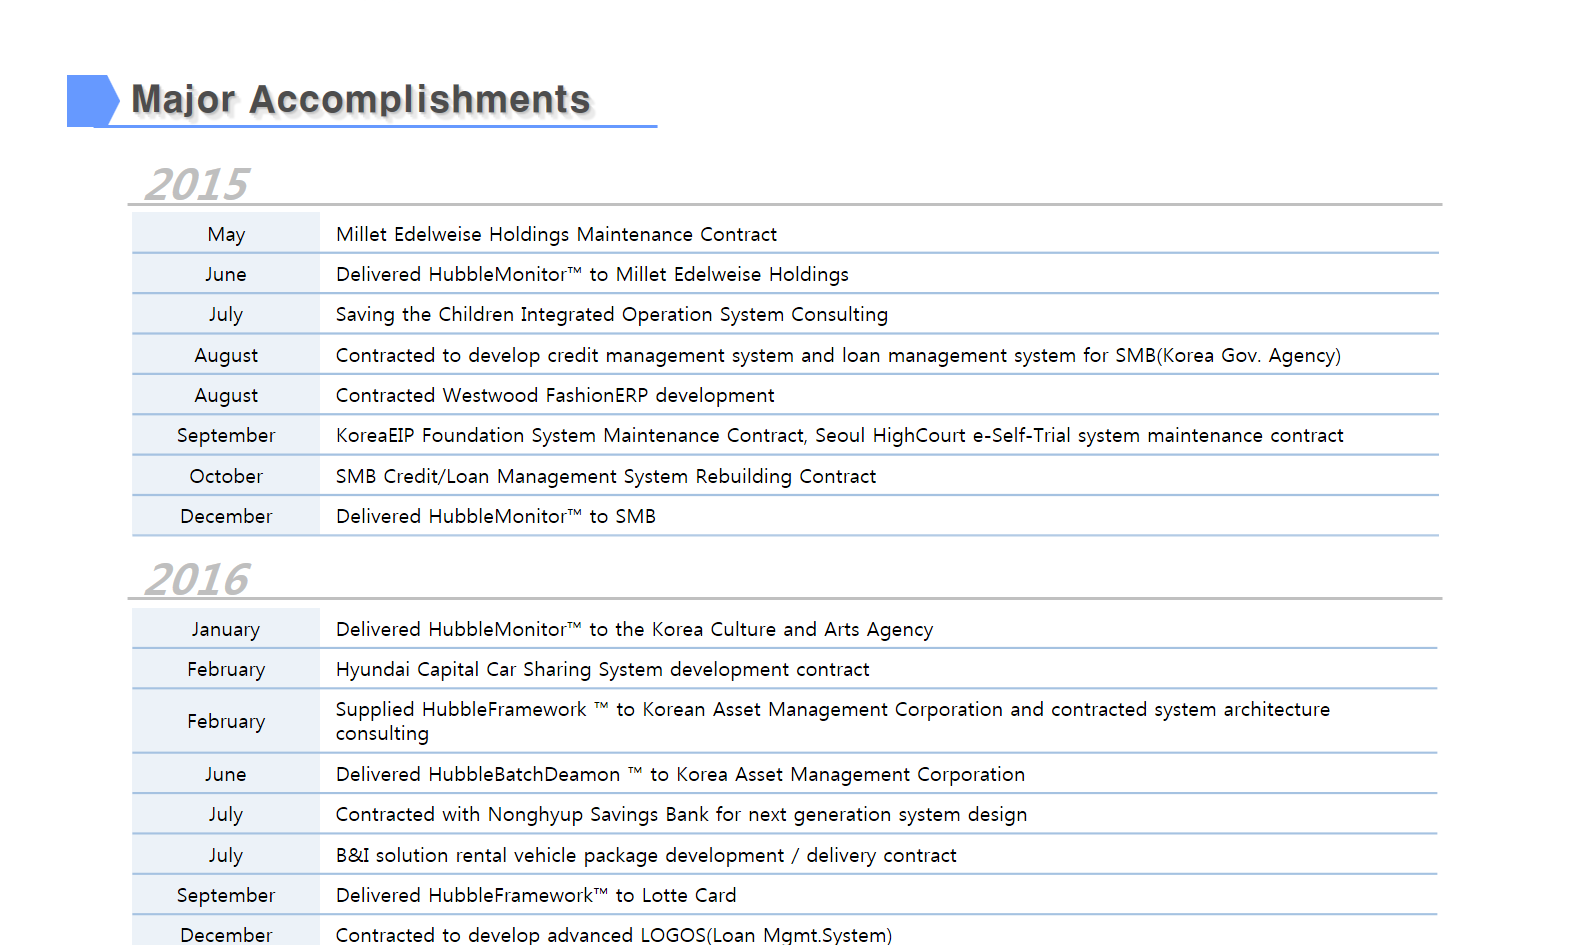Click the "October" month cell
Screen dimensions: 1596x945
coord(226,476)
